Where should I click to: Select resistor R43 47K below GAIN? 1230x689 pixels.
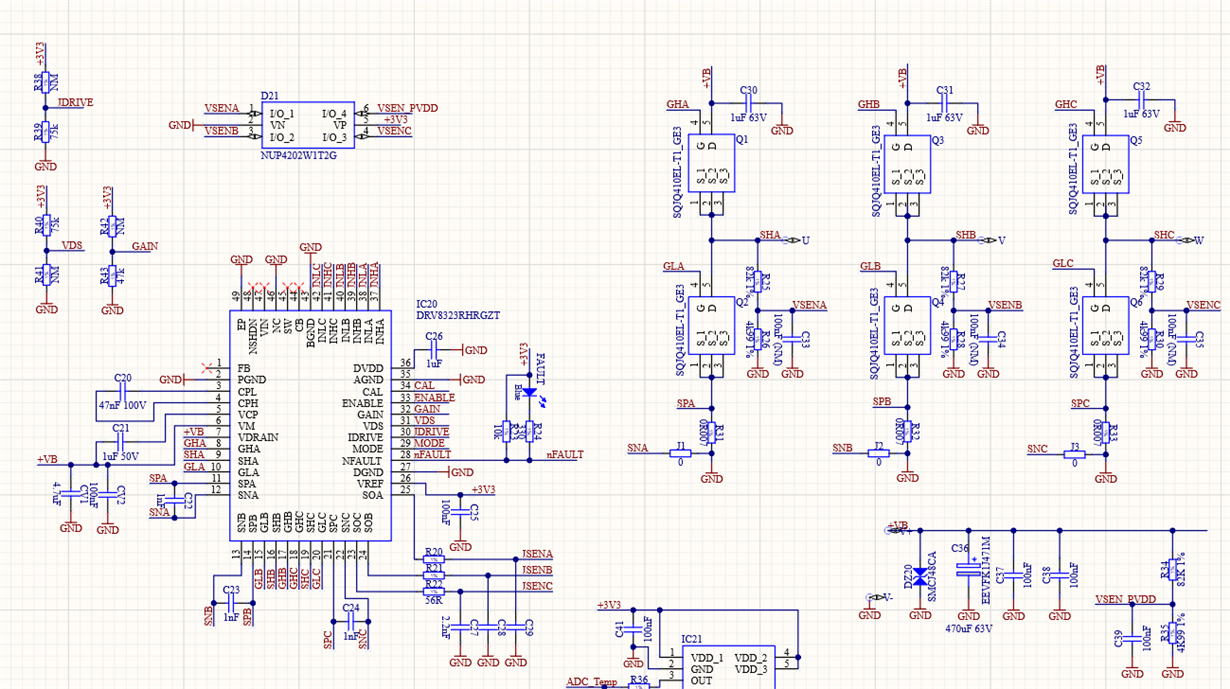click(113, 274)
